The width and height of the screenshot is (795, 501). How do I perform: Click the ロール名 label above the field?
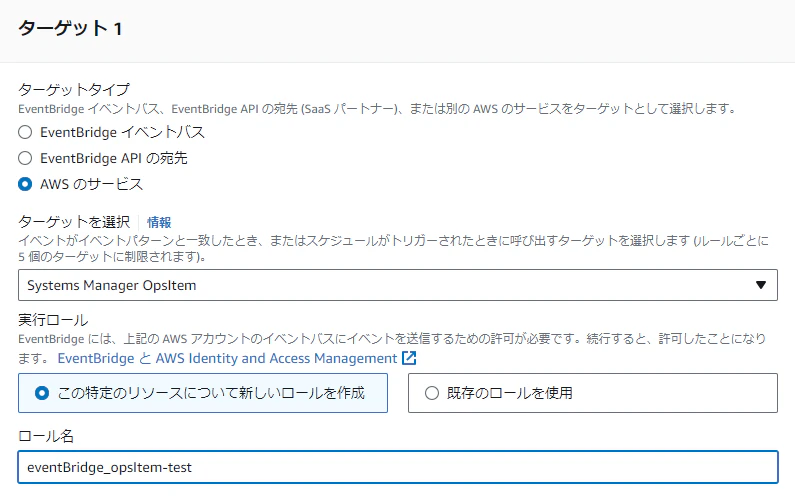(x=46, y=436)
